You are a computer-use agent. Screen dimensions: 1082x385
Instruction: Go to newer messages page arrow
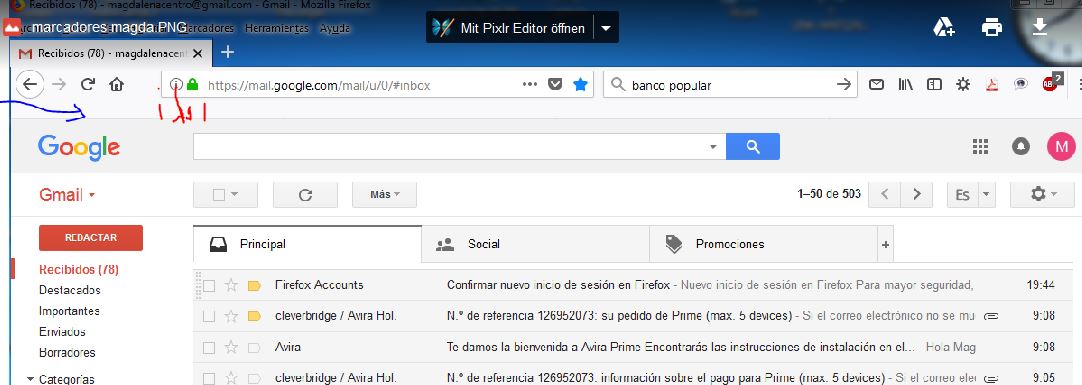click(x=884, y=195)
